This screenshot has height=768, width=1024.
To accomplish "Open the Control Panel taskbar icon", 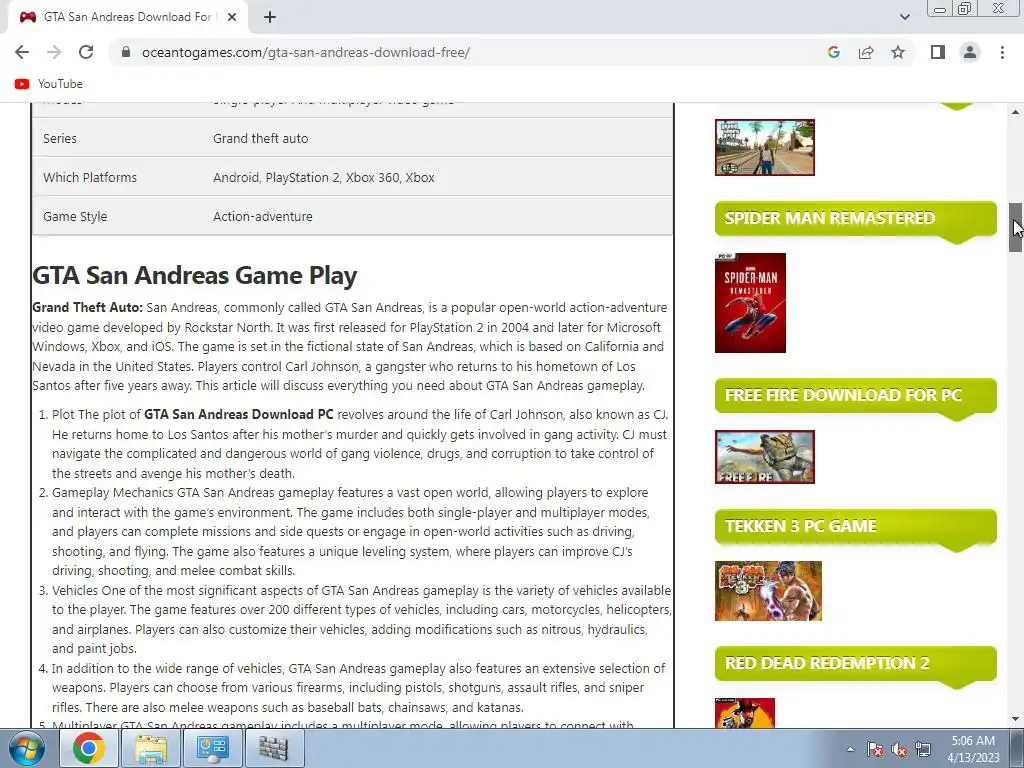I will 212,748.
